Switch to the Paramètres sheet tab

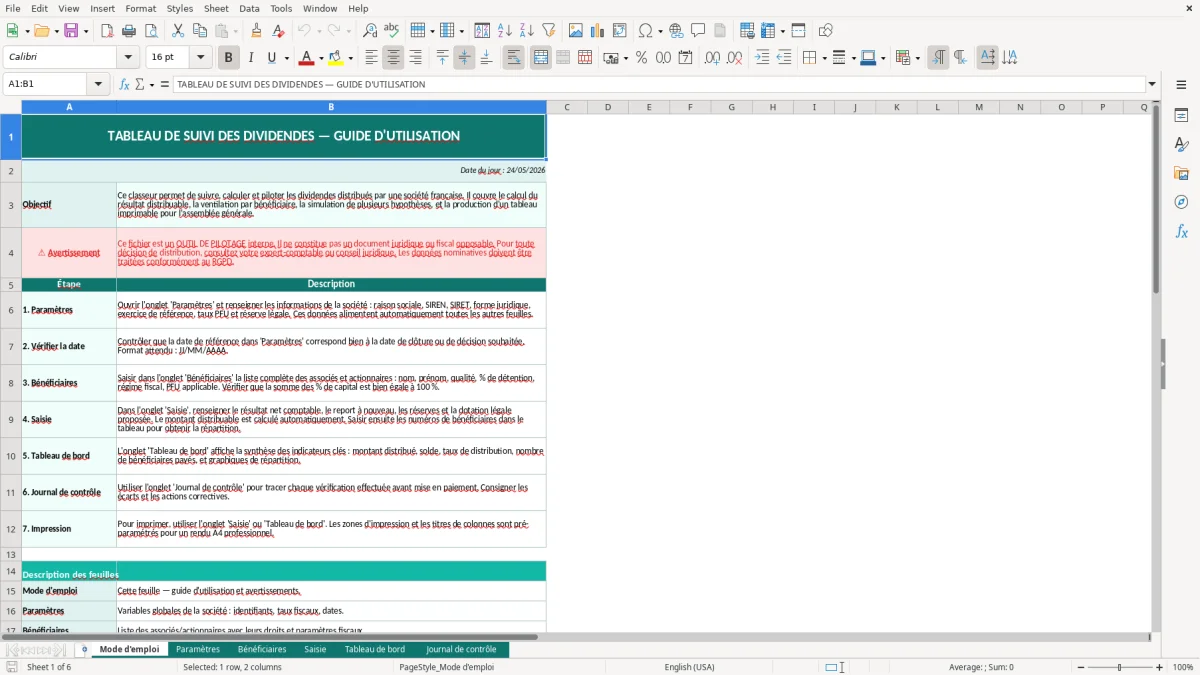[198, 649]
